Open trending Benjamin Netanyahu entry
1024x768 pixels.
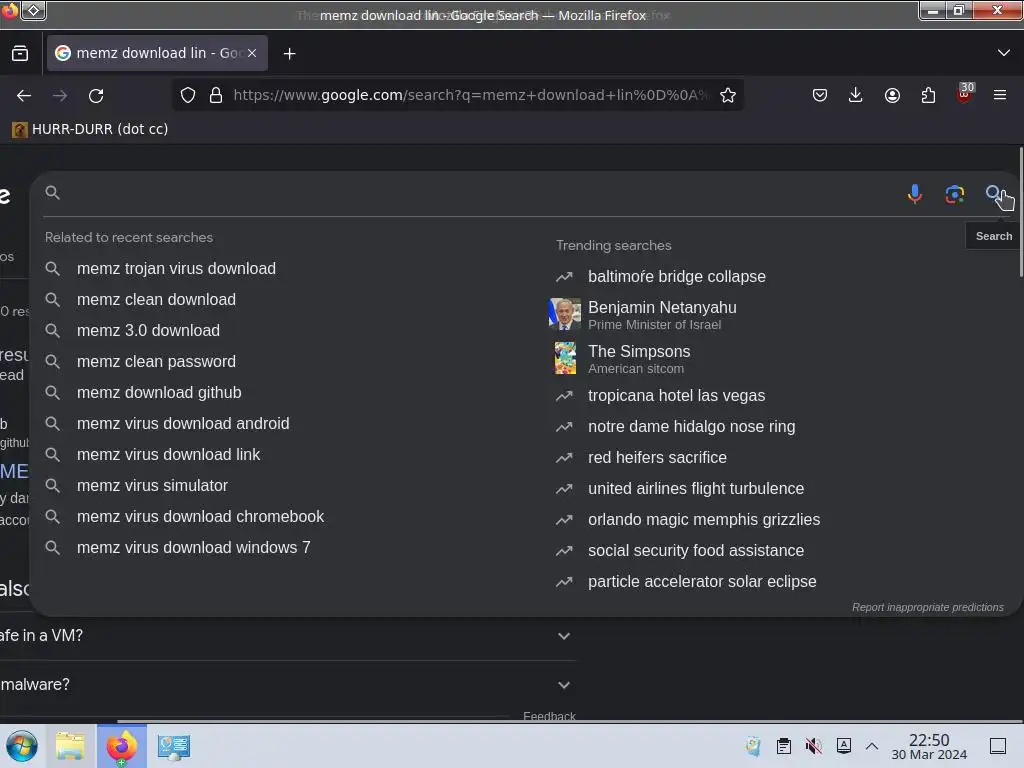click(x=662, y=315)
